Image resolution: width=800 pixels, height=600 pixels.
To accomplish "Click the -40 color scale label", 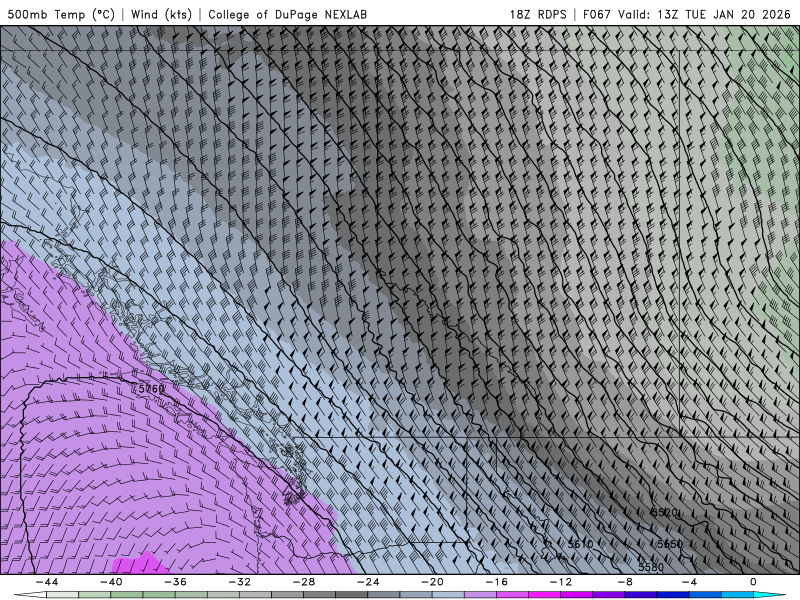I will [111, 582].
